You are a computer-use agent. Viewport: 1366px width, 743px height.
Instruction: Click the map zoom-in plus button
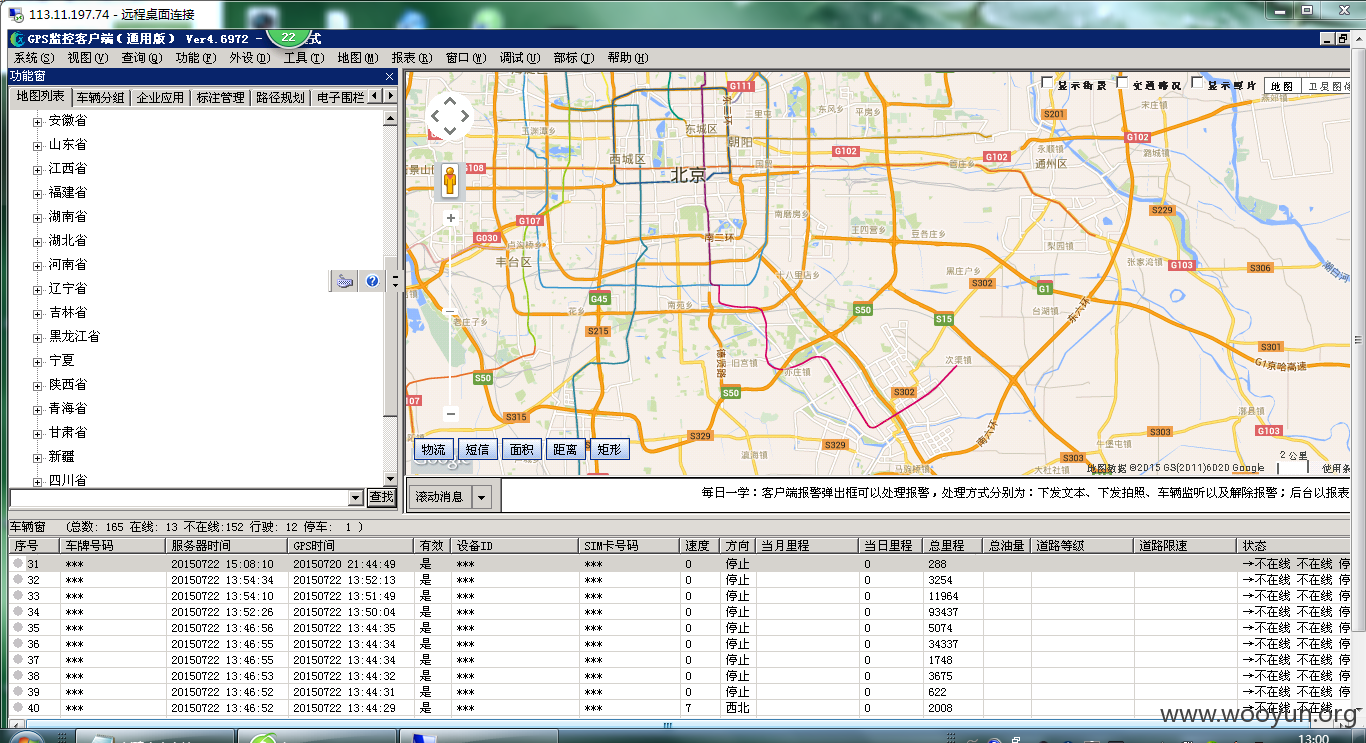click(451, 218)
